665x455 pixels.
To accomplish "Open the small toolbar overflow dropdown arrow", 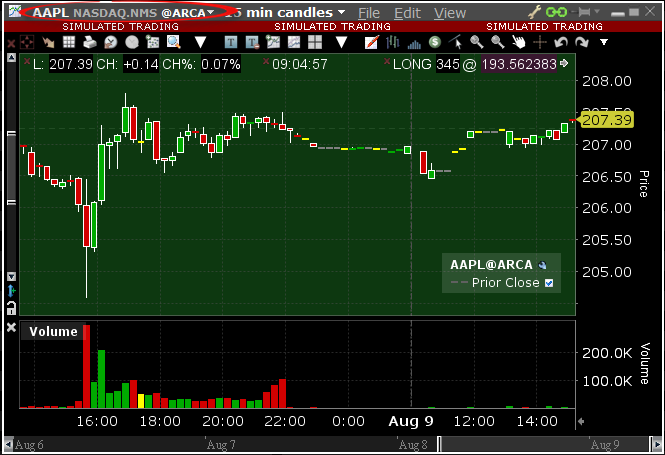I will point(604,42).
